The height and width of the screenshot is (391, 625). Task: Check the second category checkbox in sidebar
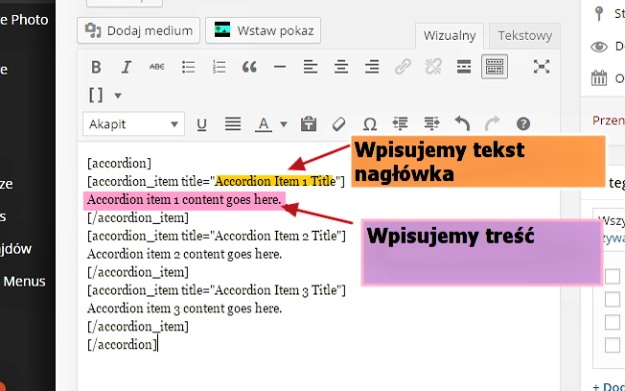[612, 299]
